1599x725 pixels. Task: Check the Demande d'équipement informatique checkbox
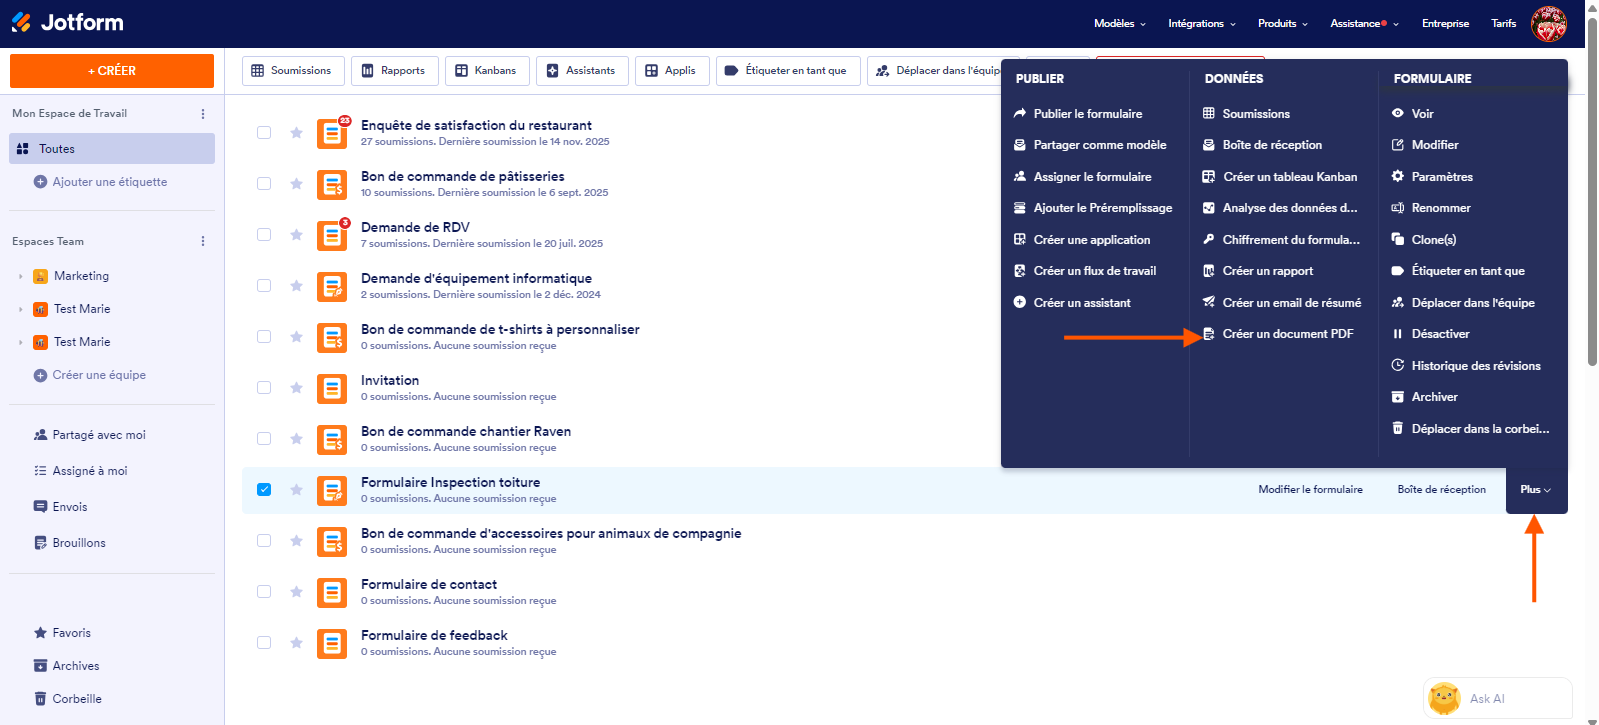tap(264, 285)
